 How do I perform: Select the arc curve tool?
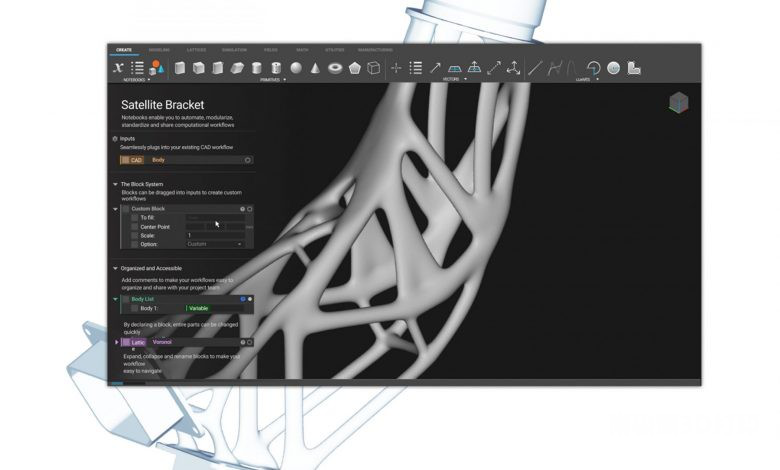pos(593,68)
